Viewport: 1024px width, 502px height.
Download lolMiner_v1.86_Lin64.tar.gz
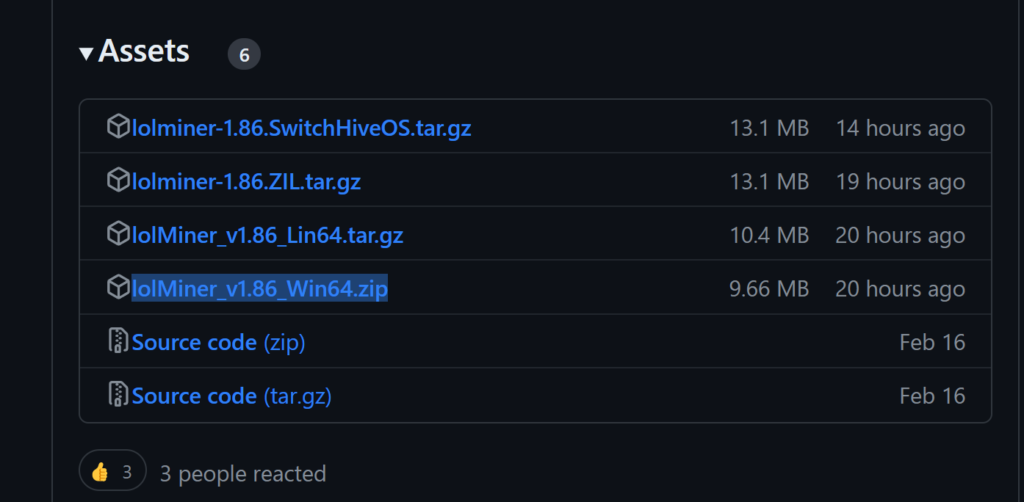267,235
